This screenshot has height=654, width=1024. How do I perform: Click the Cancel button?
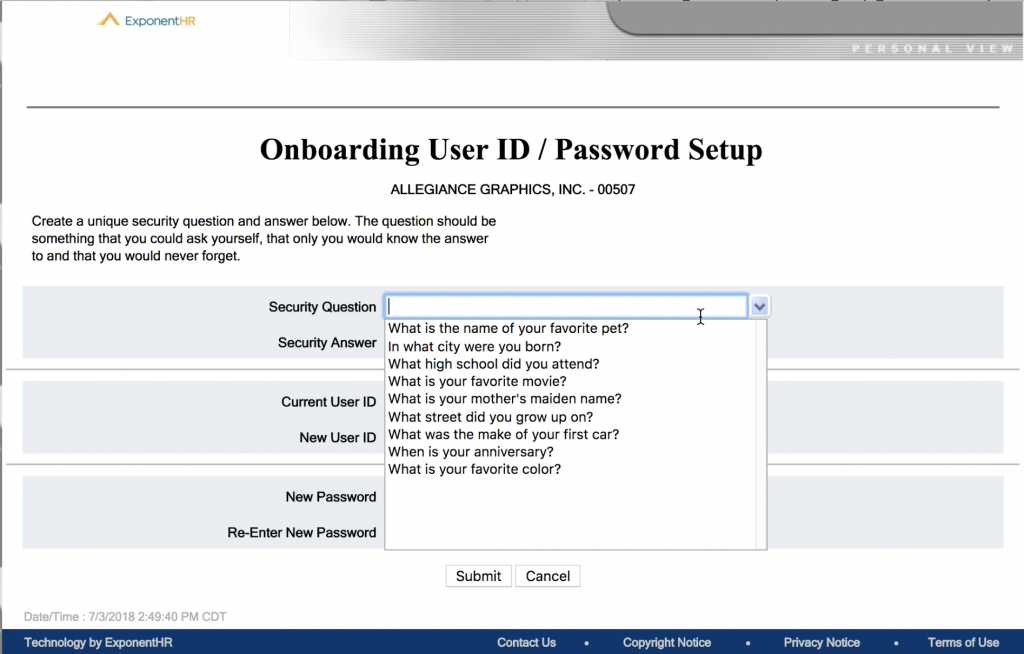click(547, 576)
